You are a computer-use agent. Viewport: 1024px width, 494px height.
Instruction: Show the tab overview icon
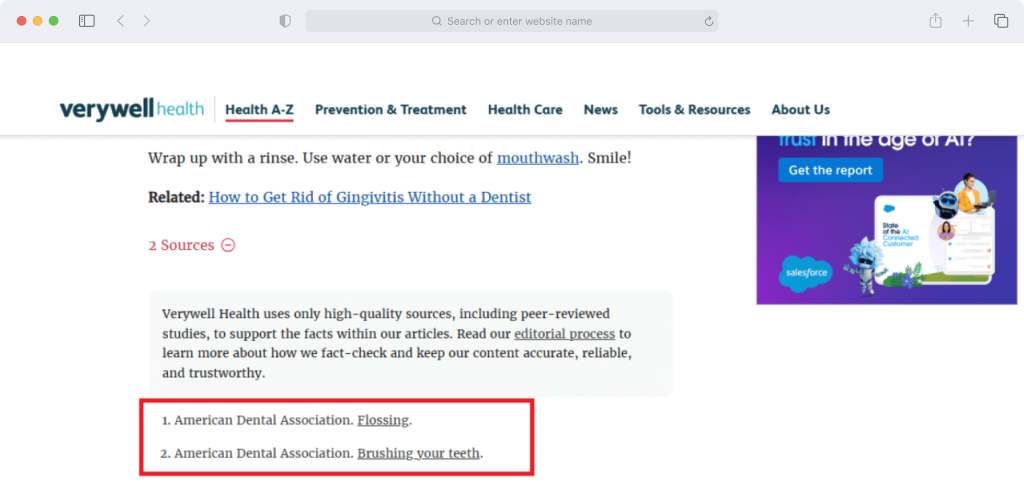(1000, 21)
